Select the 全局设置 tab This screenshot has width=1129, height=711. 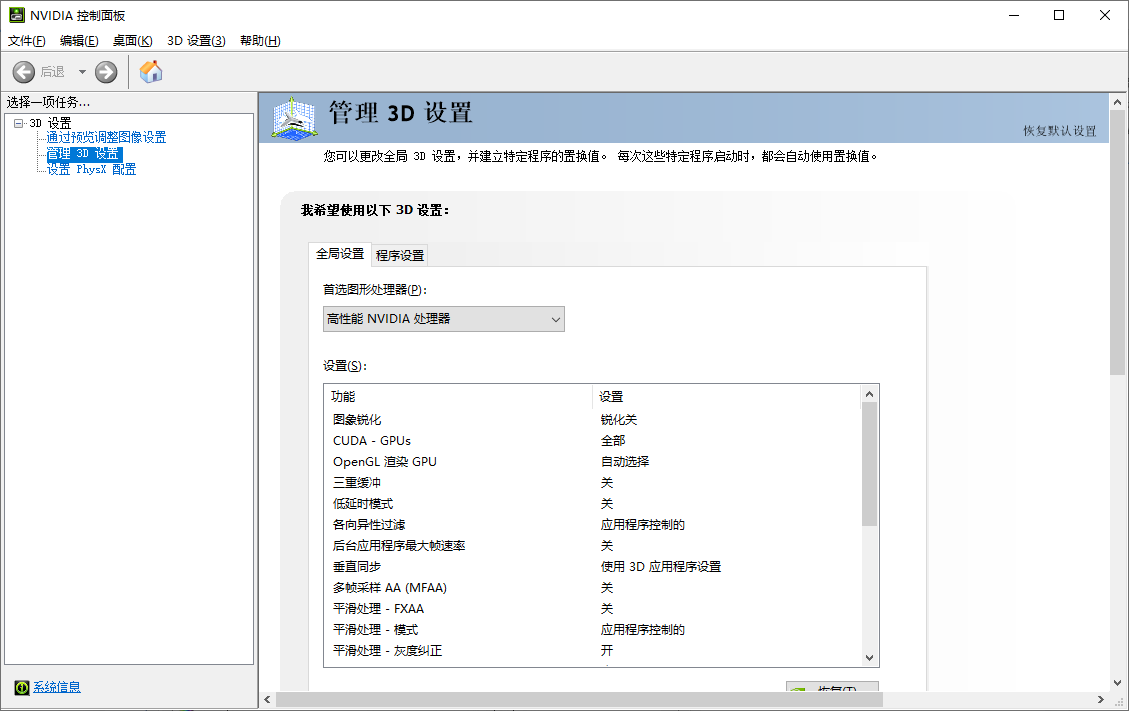tap(340, 254)
